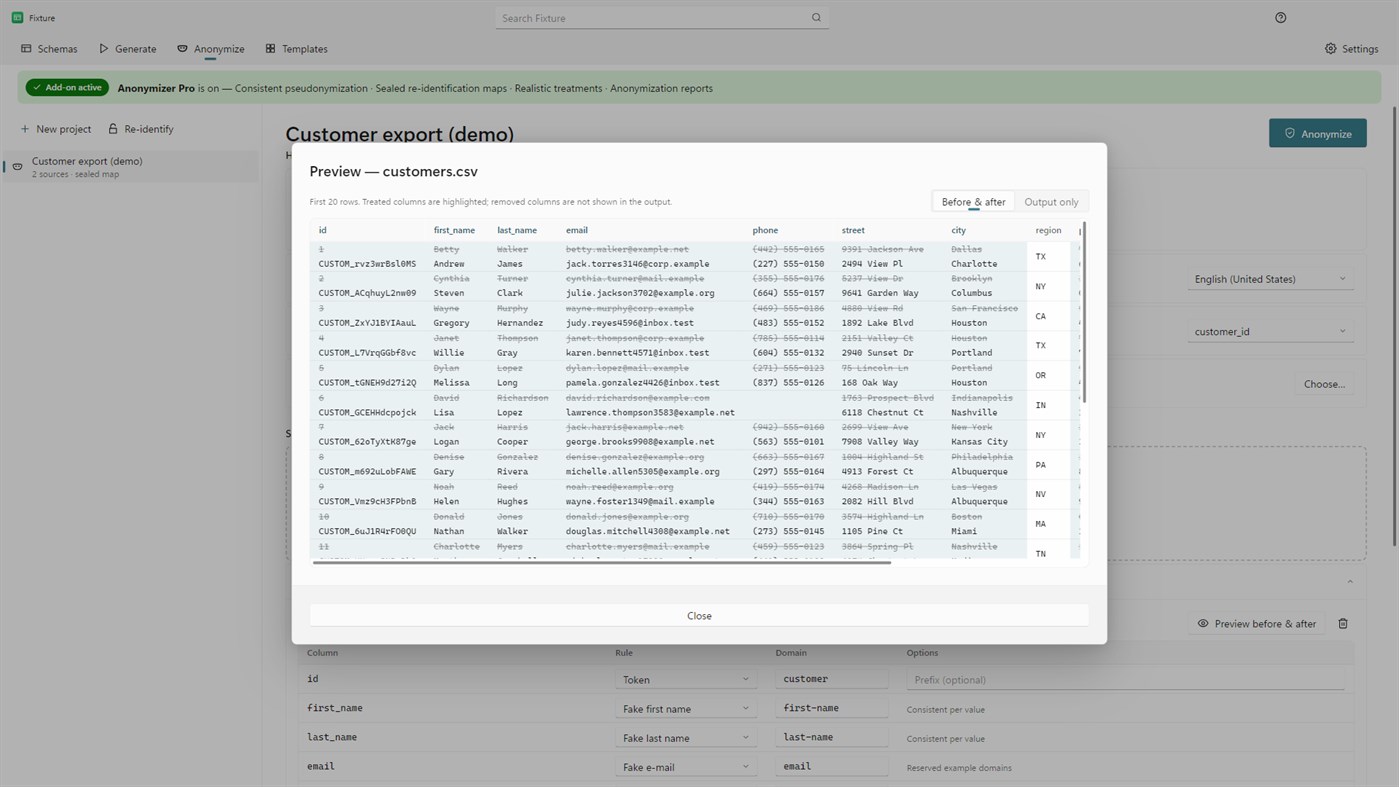
Task: Click the street column header
Action: 853,230
